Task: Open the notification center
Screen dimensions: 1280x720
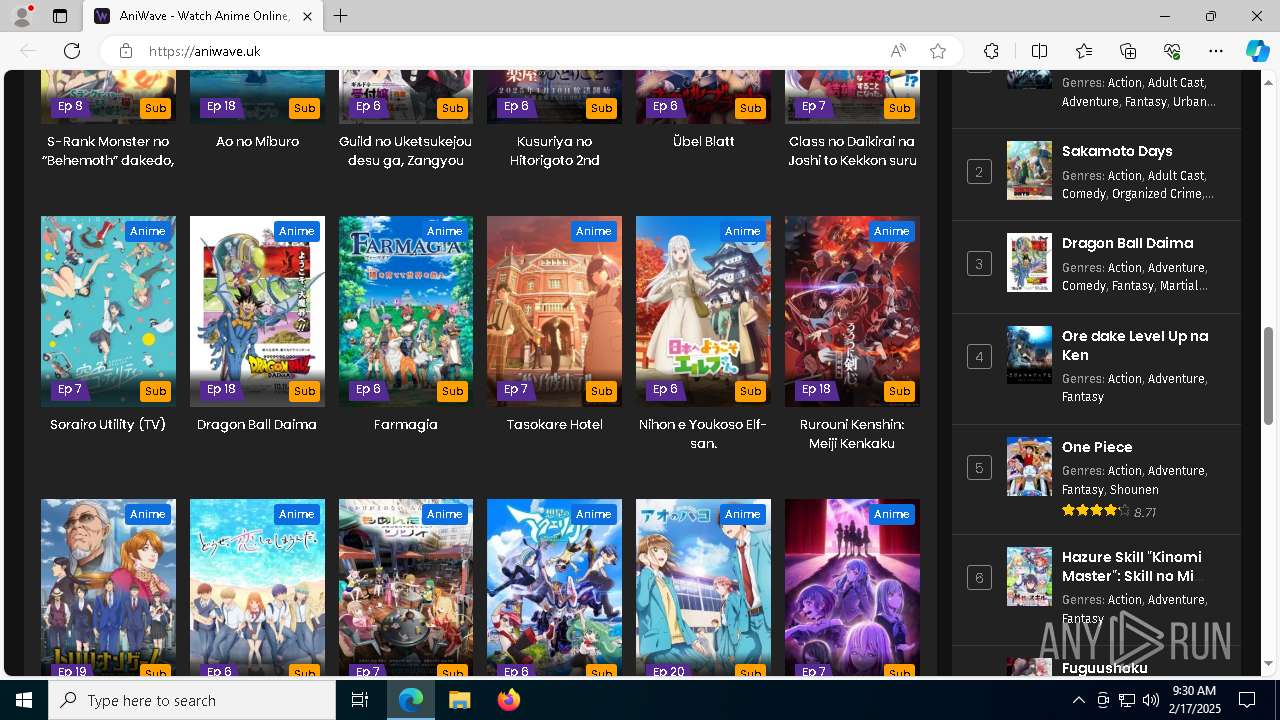Action: click(1247, 700)
